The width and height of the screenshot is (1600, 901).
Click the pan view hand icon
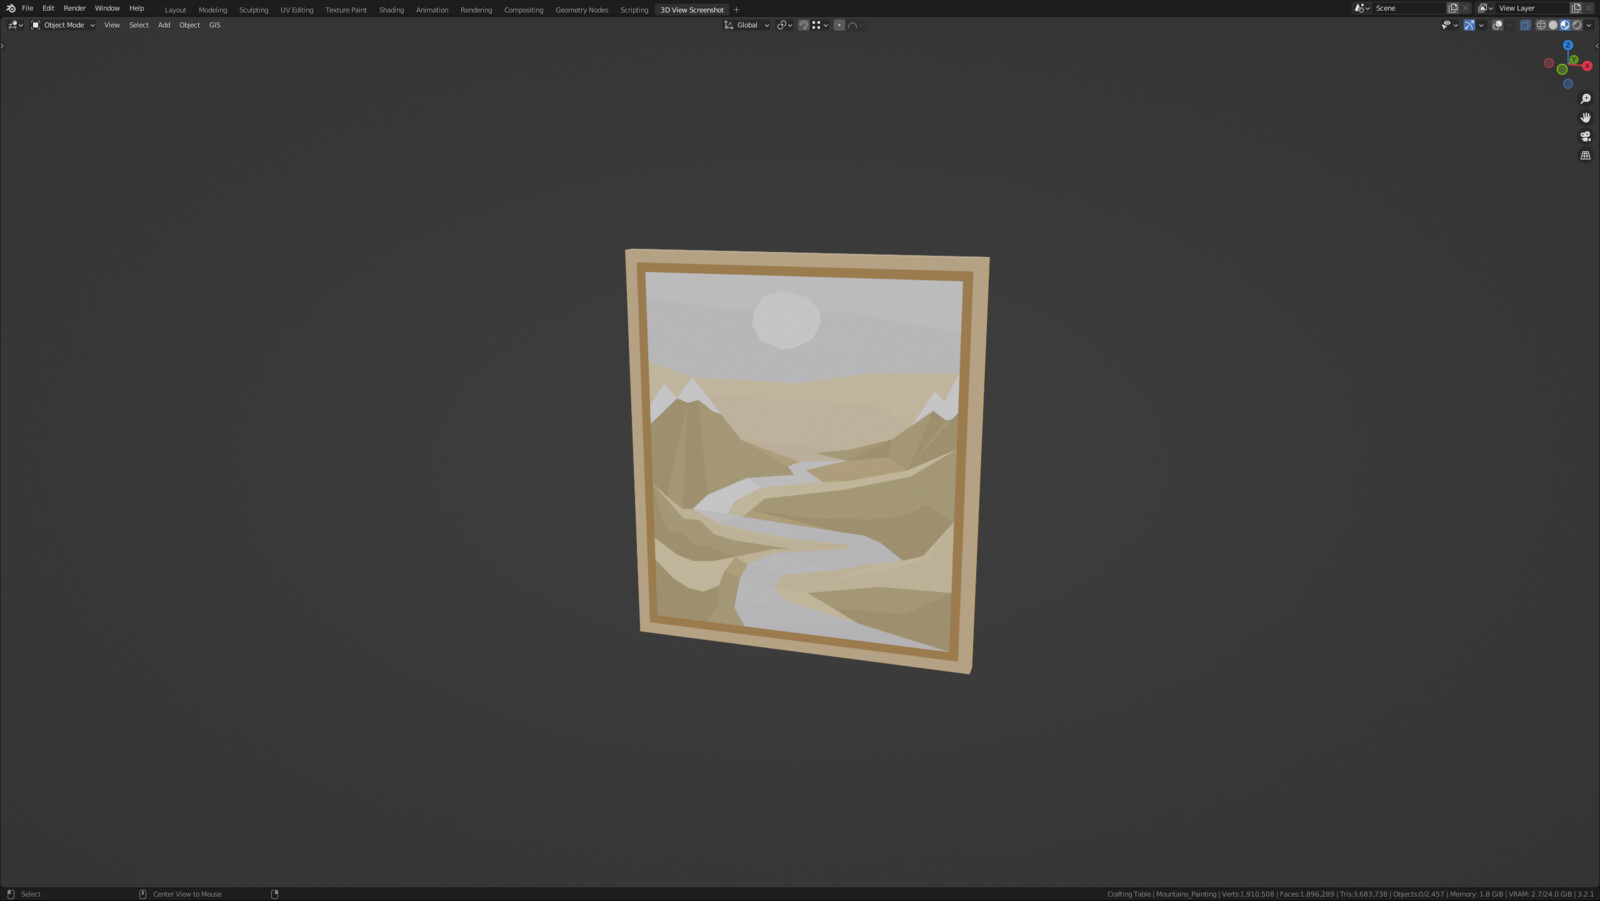1585,118
